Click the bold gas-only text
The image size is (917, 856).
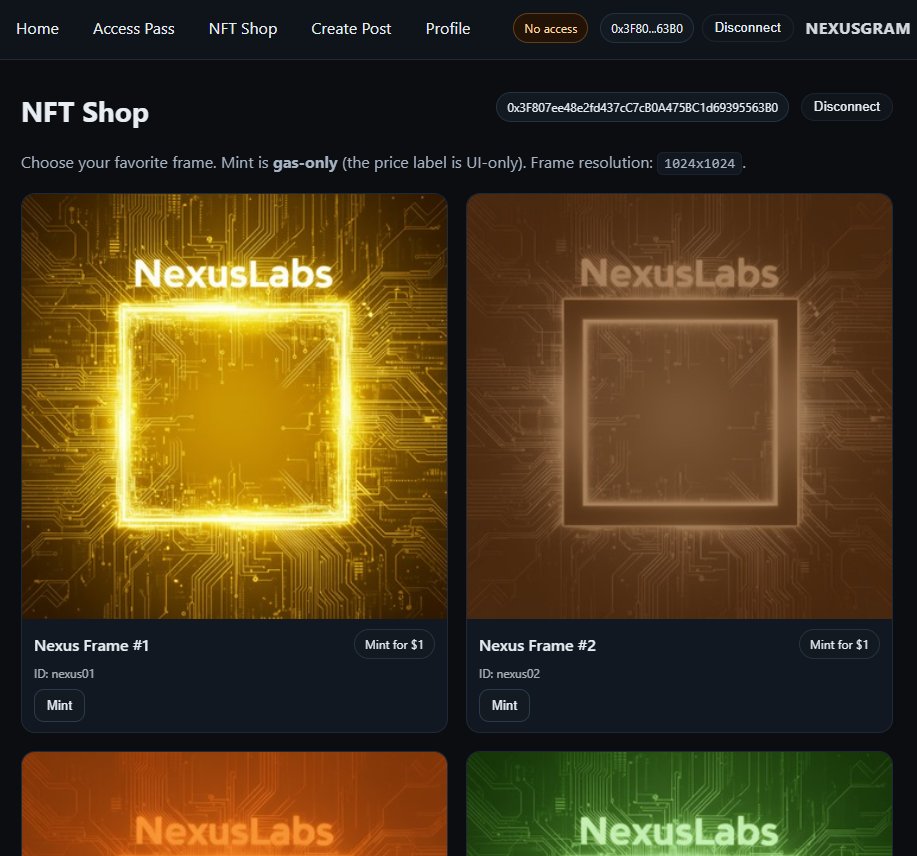(x=305, y=163)
